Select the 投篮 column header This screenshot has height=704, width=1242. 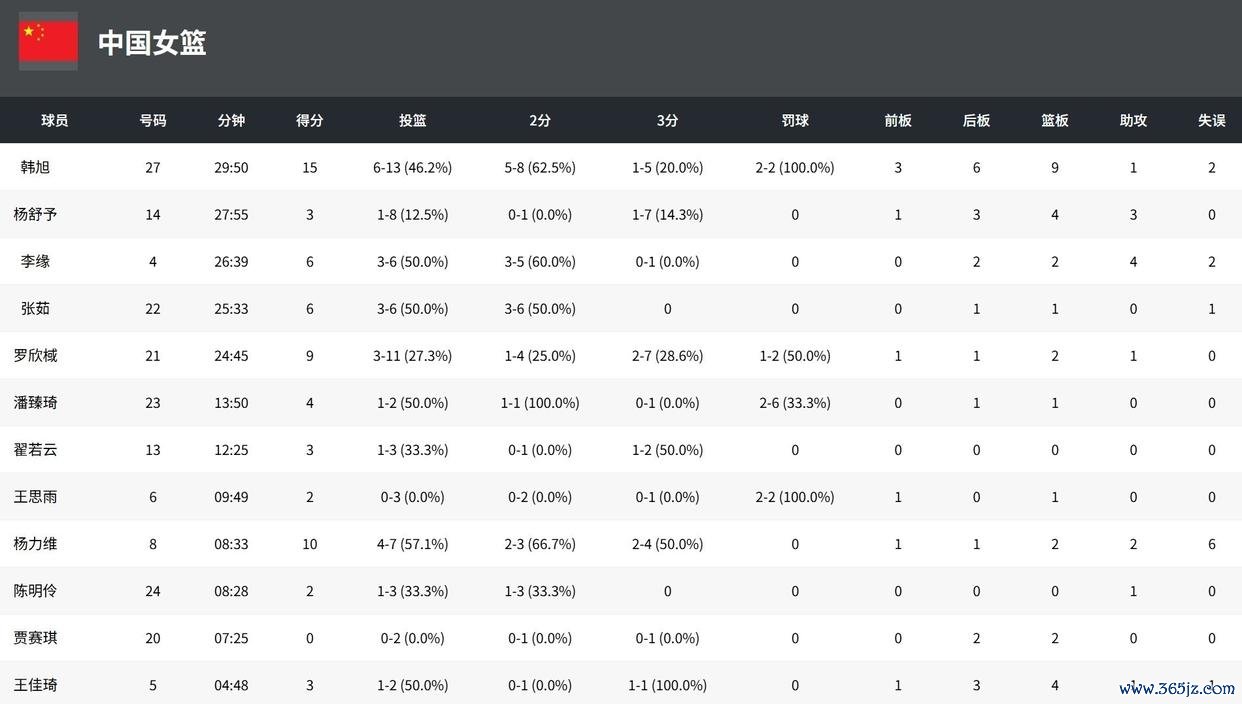tap(413, 120)
